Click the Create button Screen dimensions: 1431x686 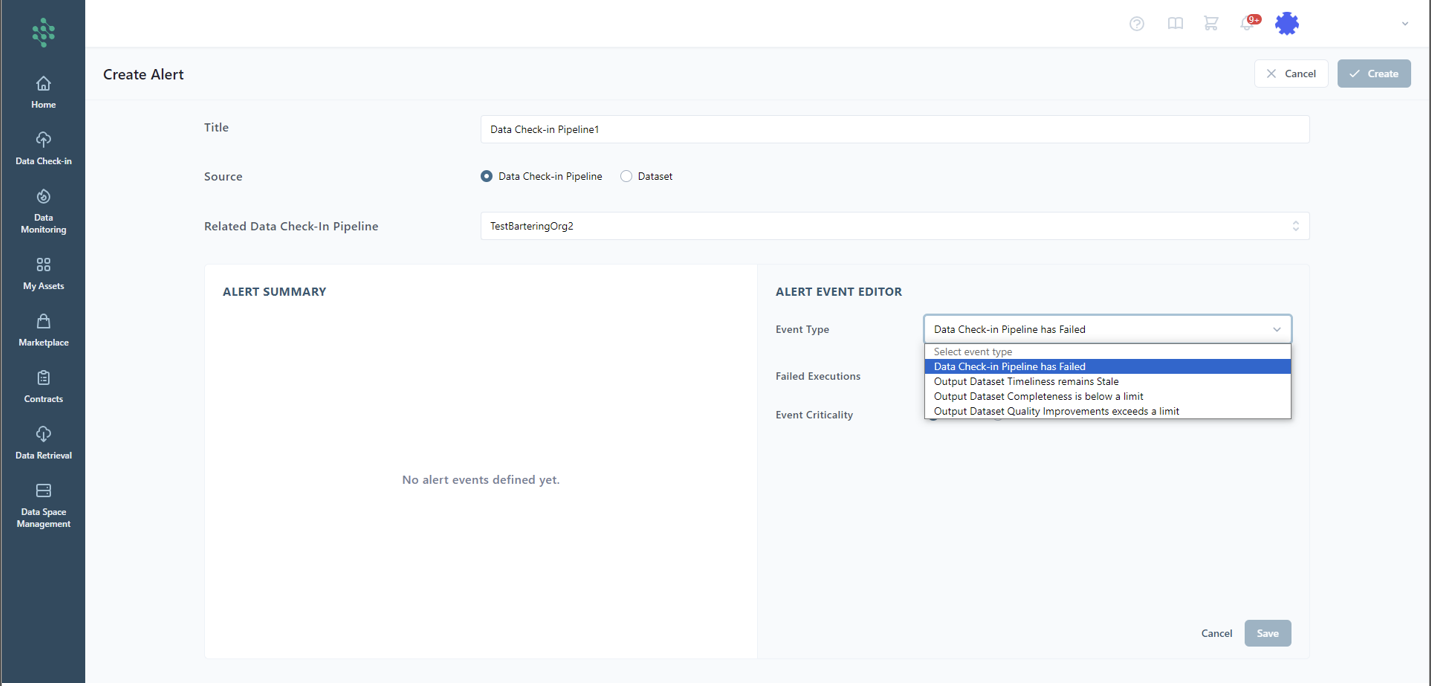click(1373, 74)
